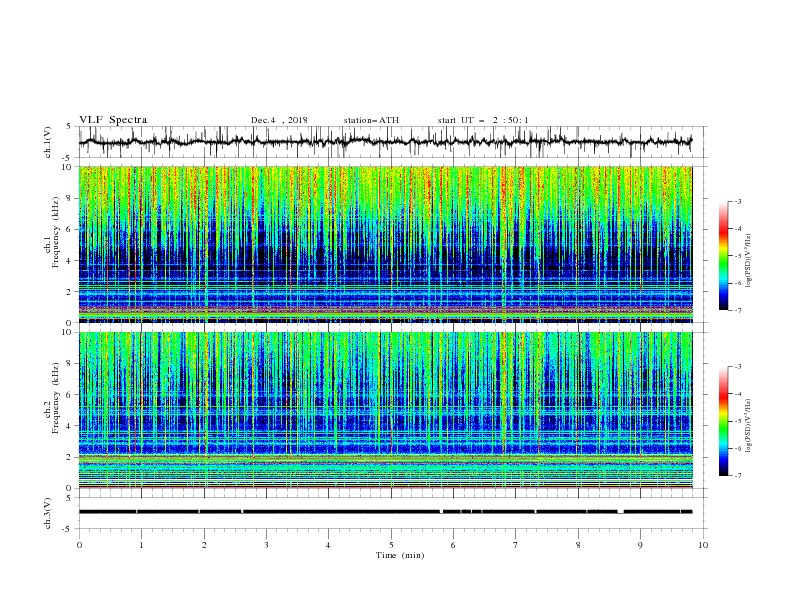
Task: Click the "4" kHz tick on the ch.2 frequency axis
Action: pos(70,426)
